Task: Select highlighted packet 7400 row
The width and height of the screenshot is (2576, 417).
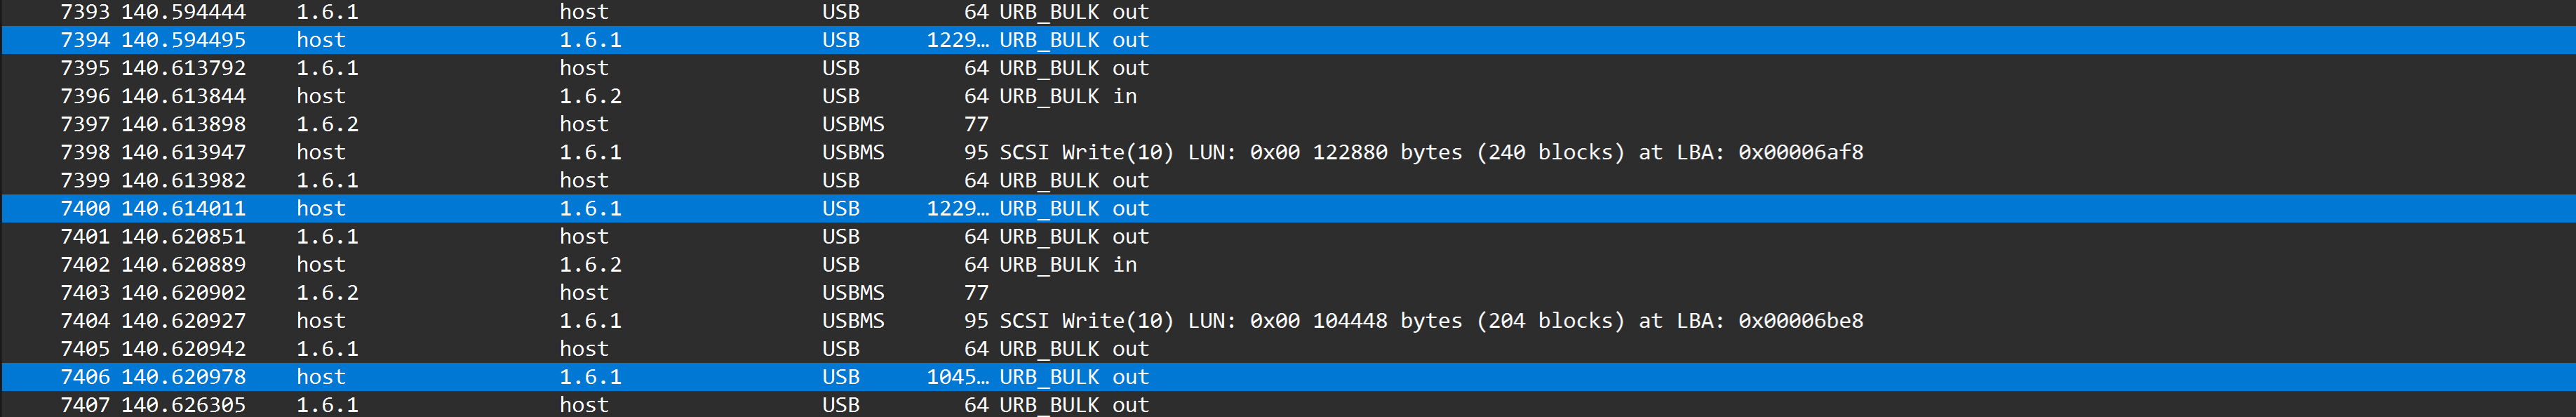Action: click(x=1288, y=208)
